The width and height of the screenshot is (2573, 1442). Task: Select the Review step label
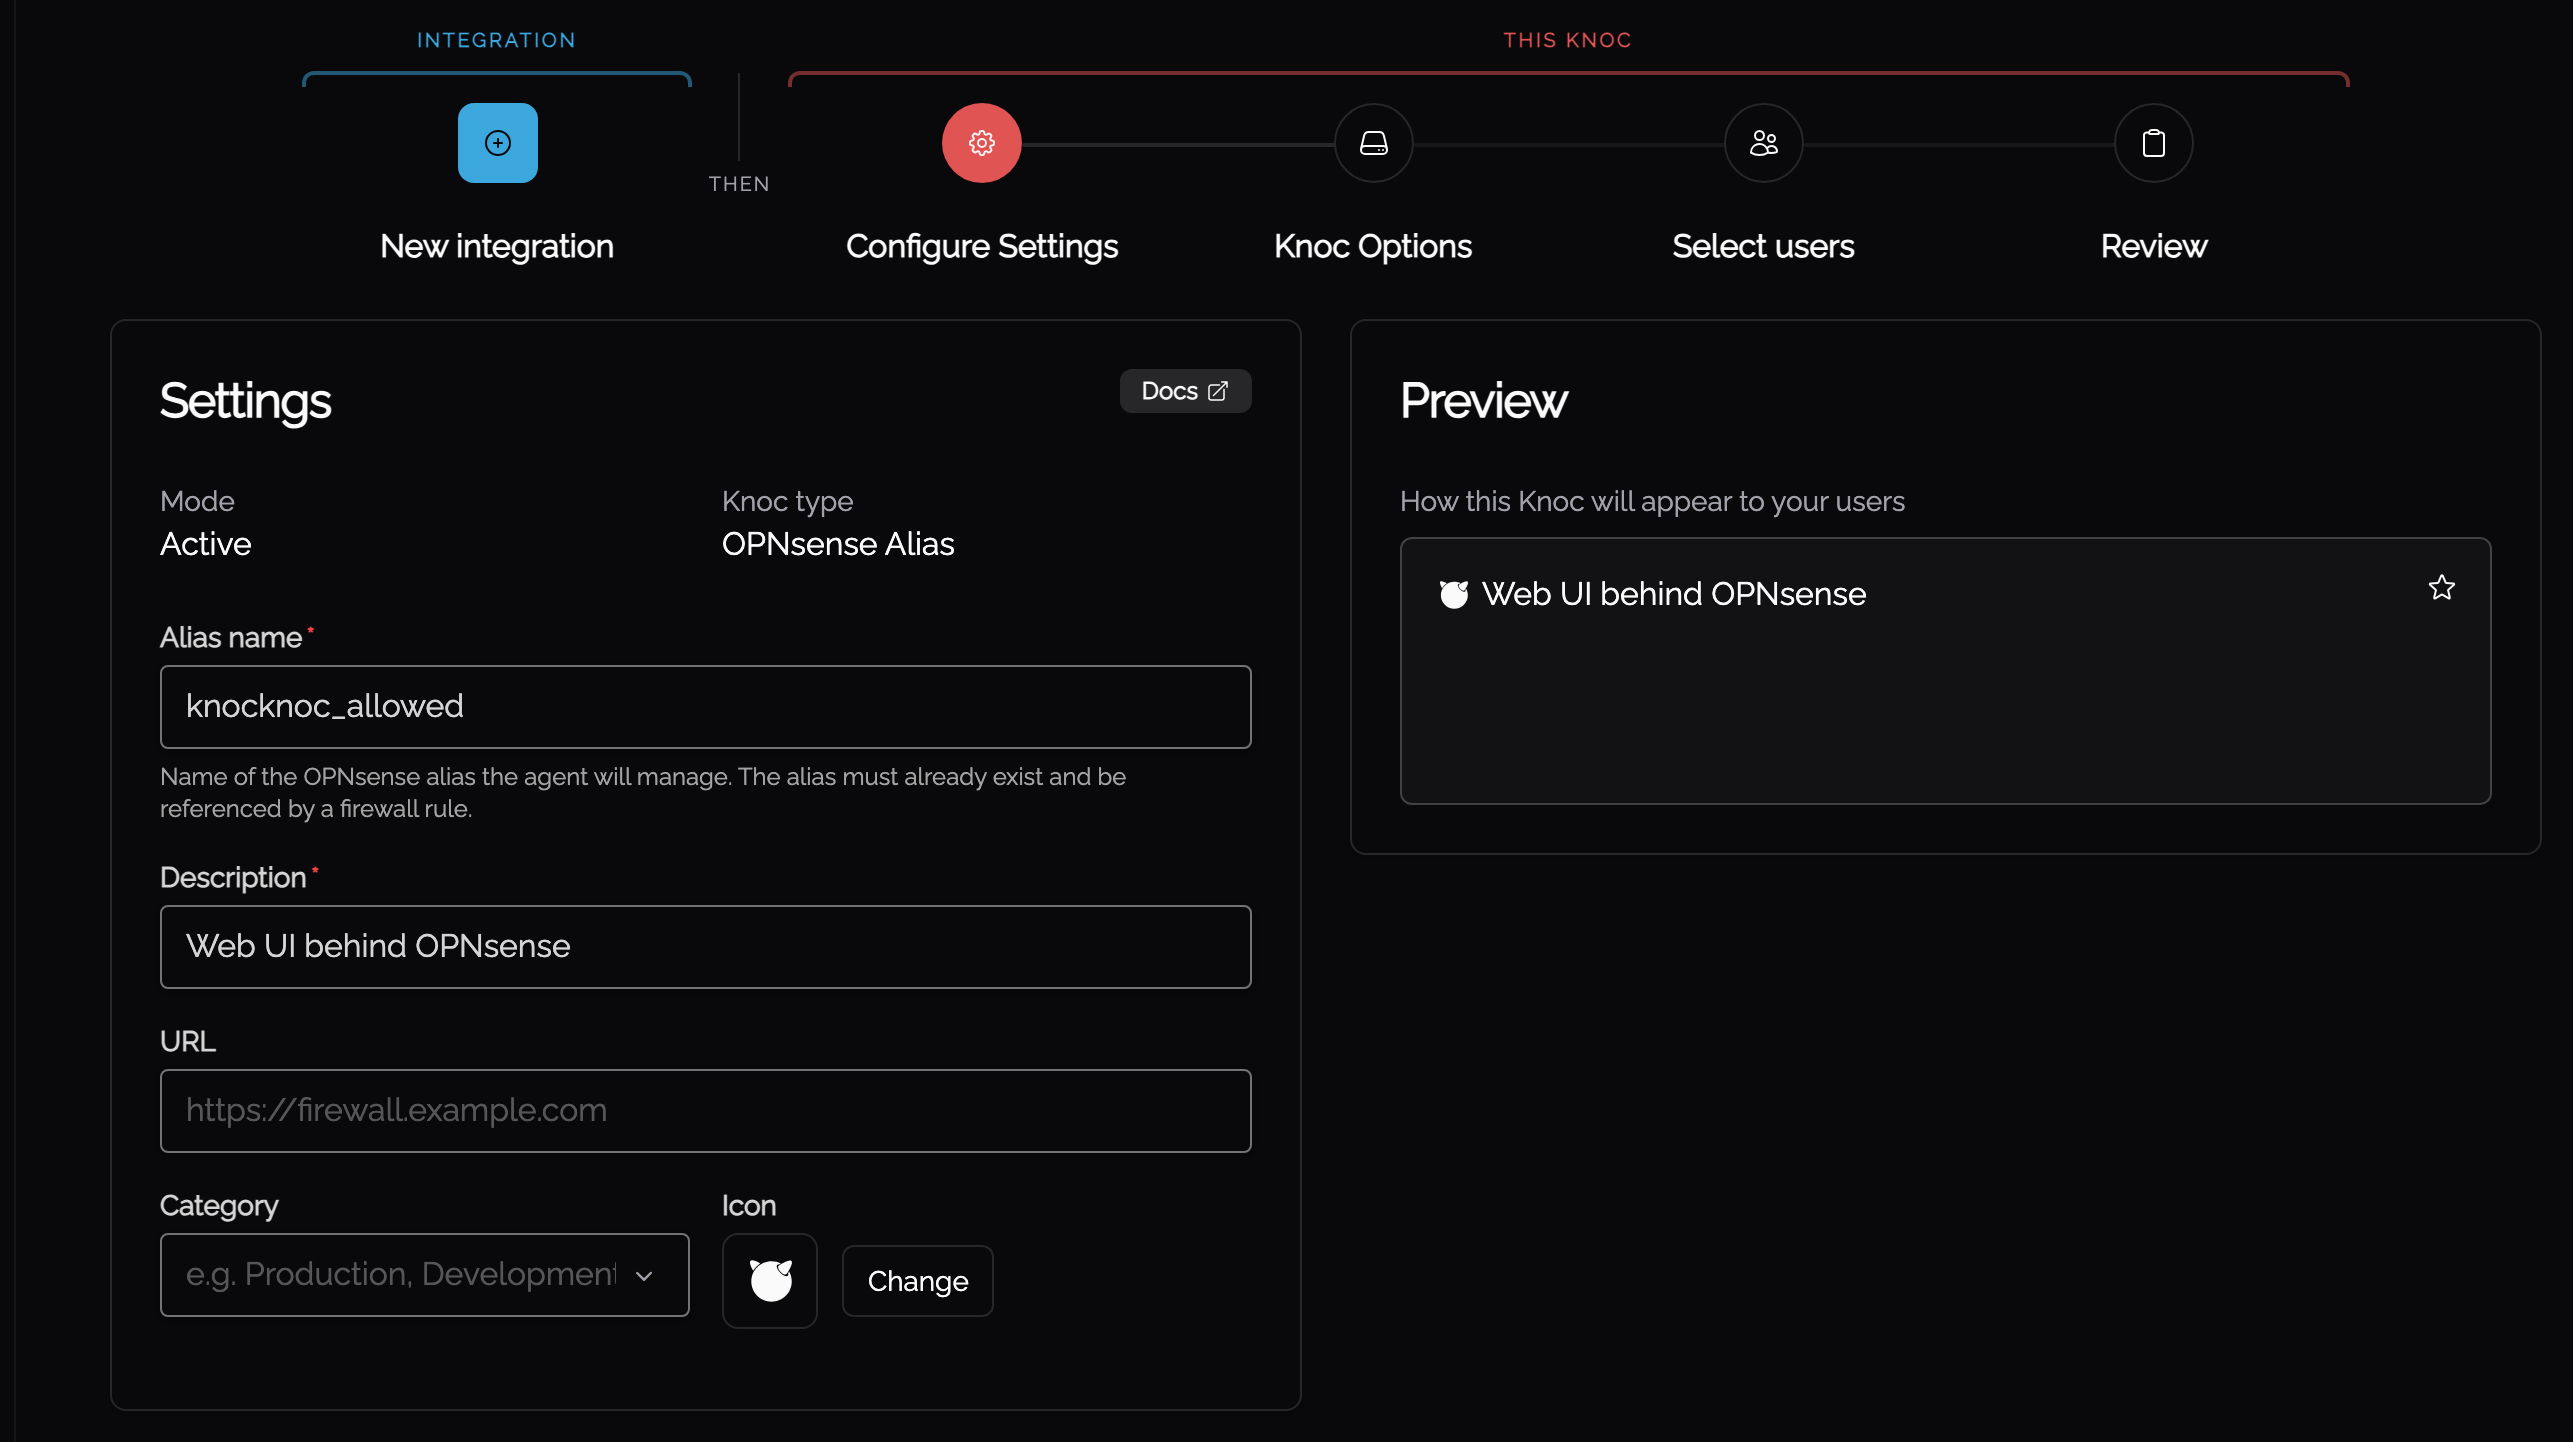(x=2153, y=246)
